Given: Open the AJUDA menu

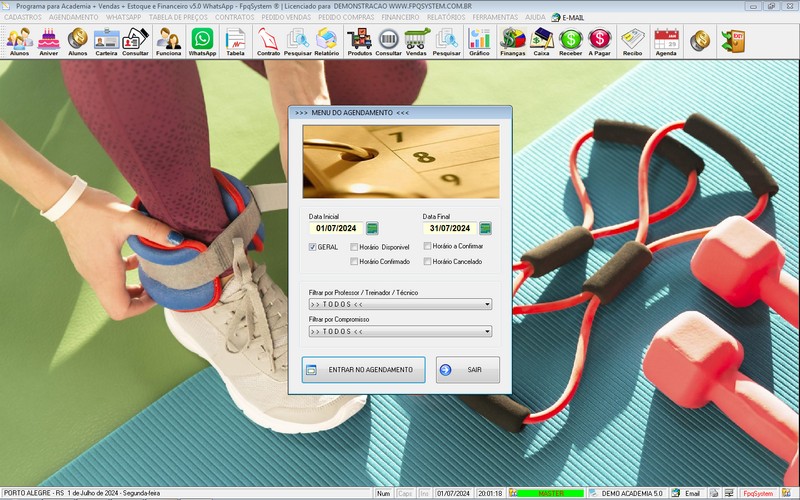Looking at the screenshot, I should pyautogui.click(x=535, y=17).
